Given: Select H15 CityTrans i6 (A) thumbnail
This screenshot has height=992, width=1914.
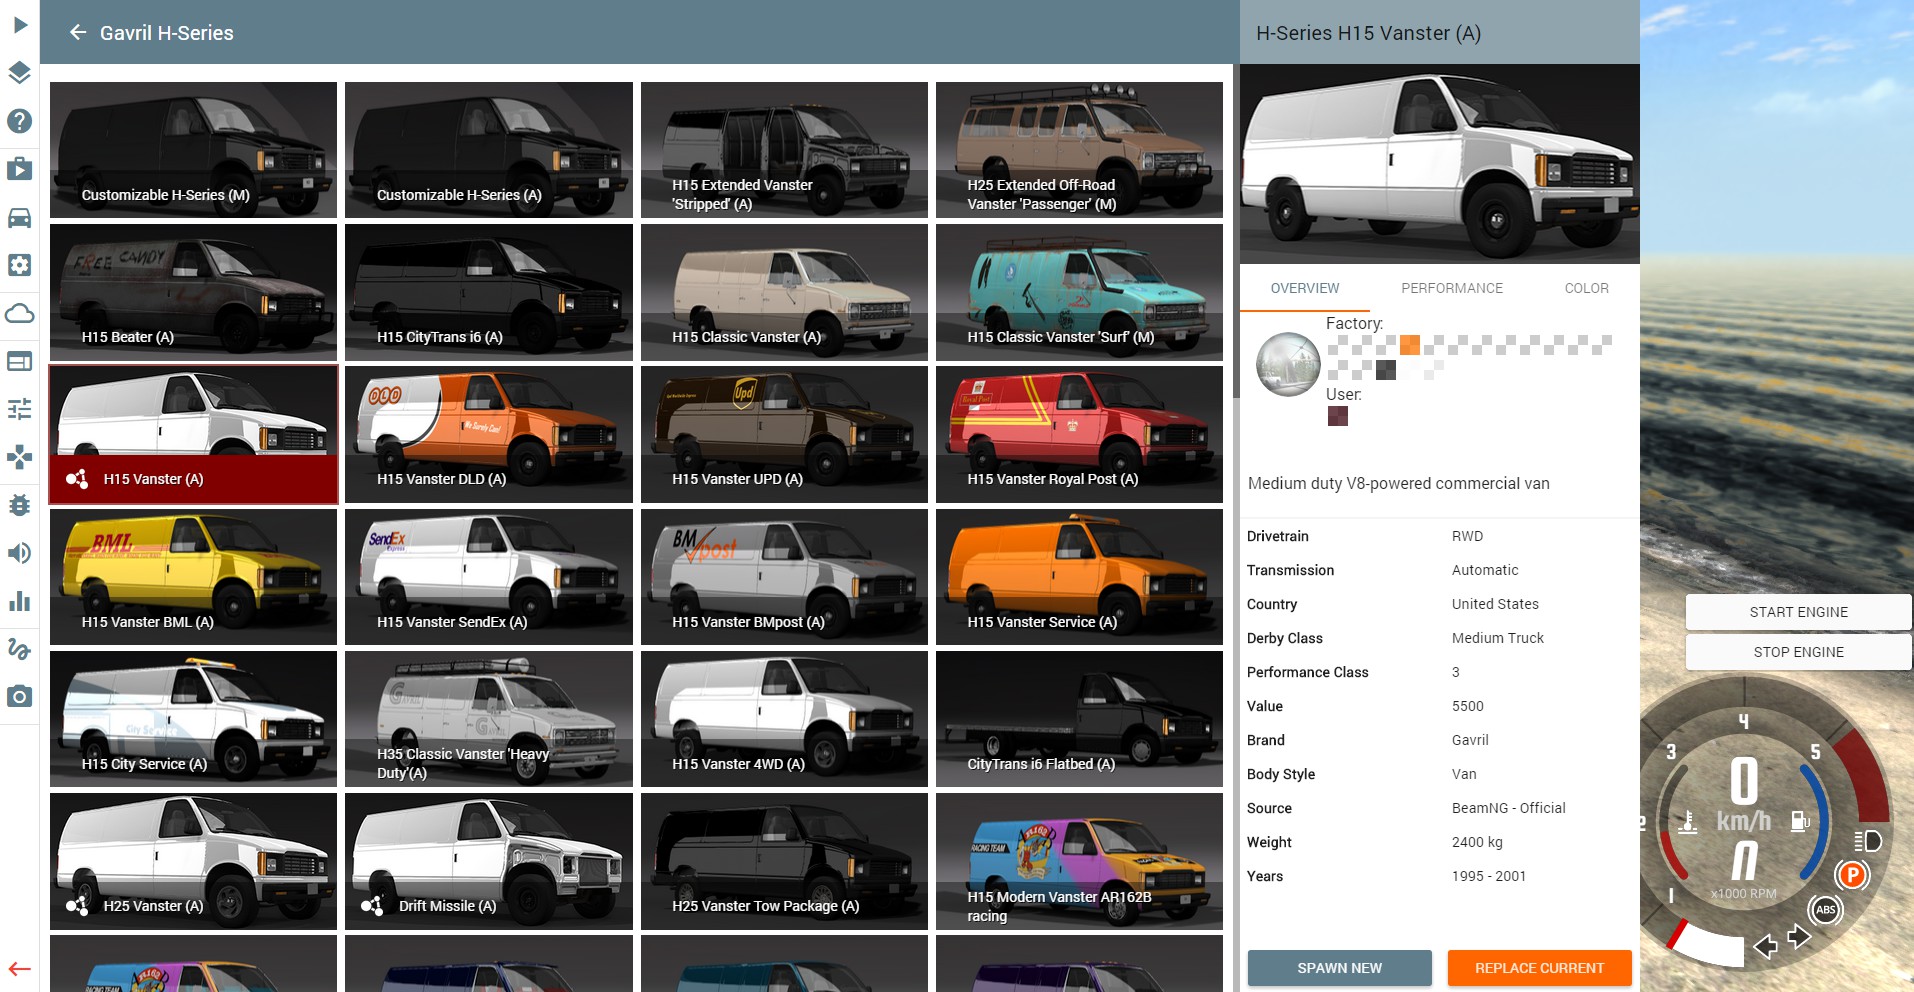Looking at the screenshot, I should 489,292.
